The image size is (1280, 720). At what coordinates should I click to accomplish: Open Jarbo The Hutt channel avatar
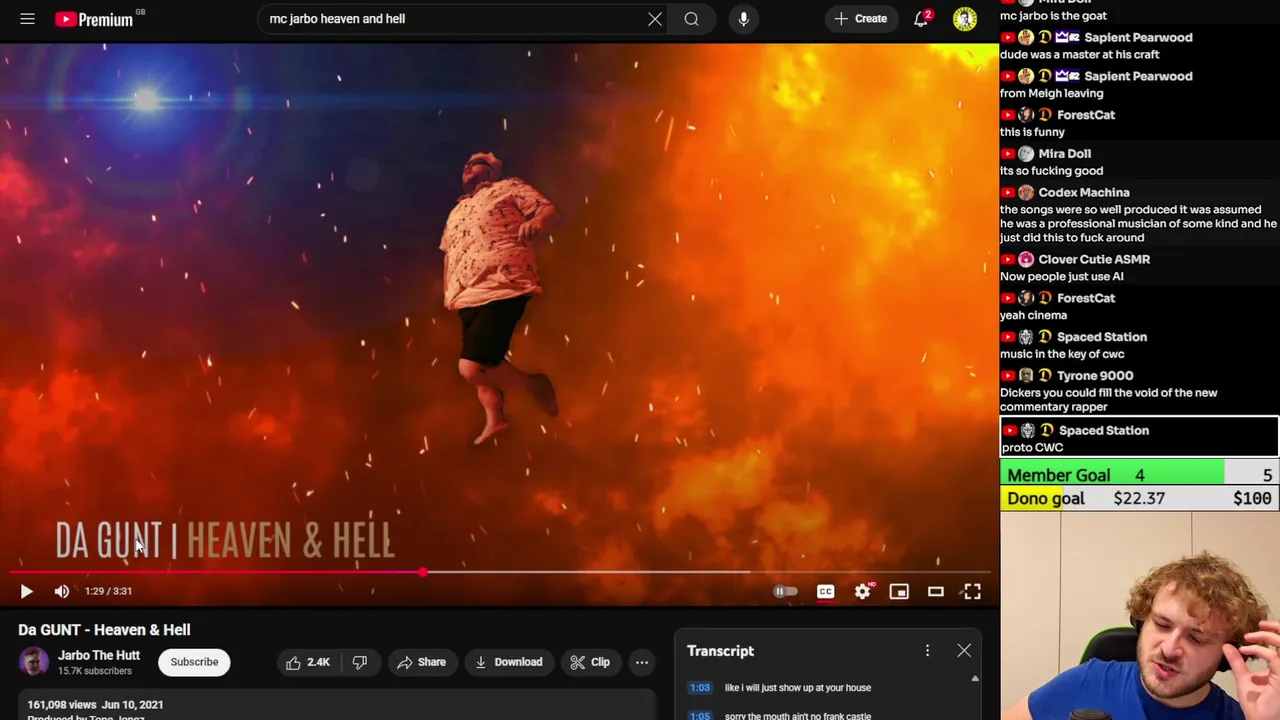coord(33,662)
